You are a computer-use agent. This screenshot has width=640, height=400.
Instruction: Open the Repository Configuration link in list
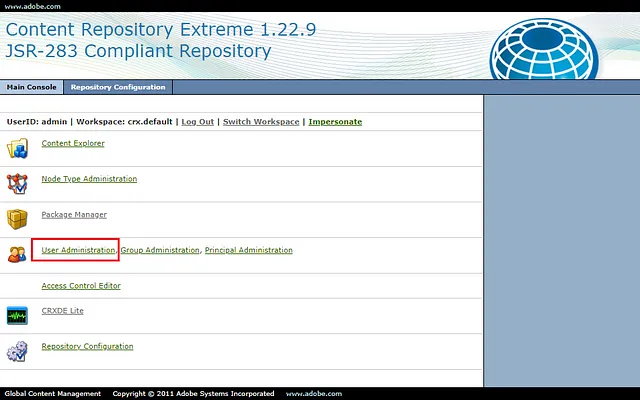pyautogui.click(x=87, y=346)
